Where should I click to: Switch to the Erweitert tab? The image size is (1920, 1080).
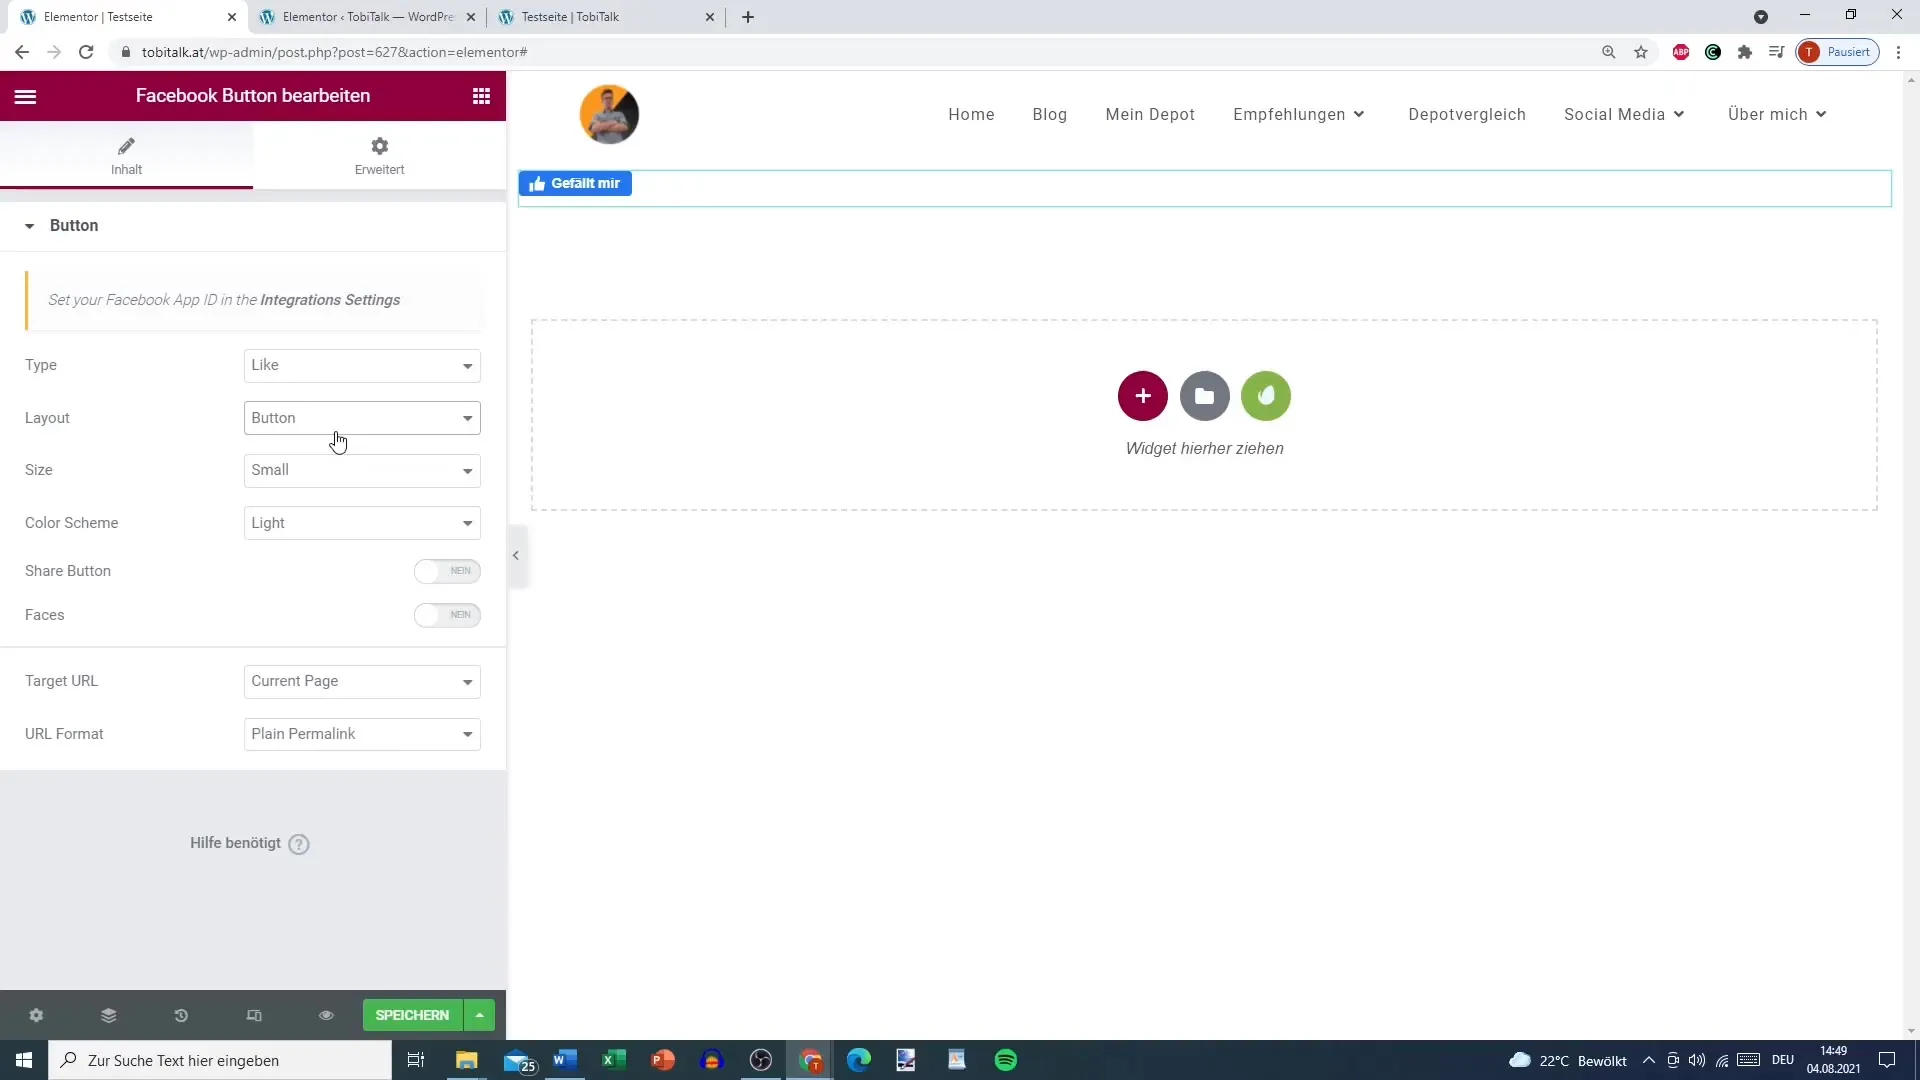[x=380, y=156]
